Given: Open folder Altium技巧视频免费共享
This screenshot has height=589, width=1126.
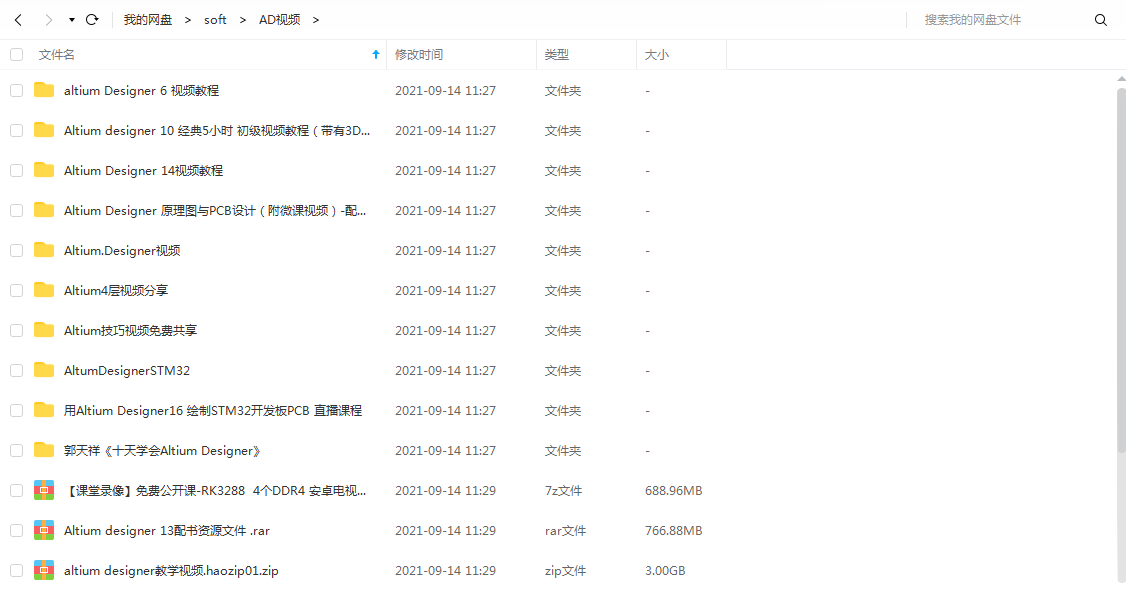Looking at the screenshot, I should click(130, 330).
